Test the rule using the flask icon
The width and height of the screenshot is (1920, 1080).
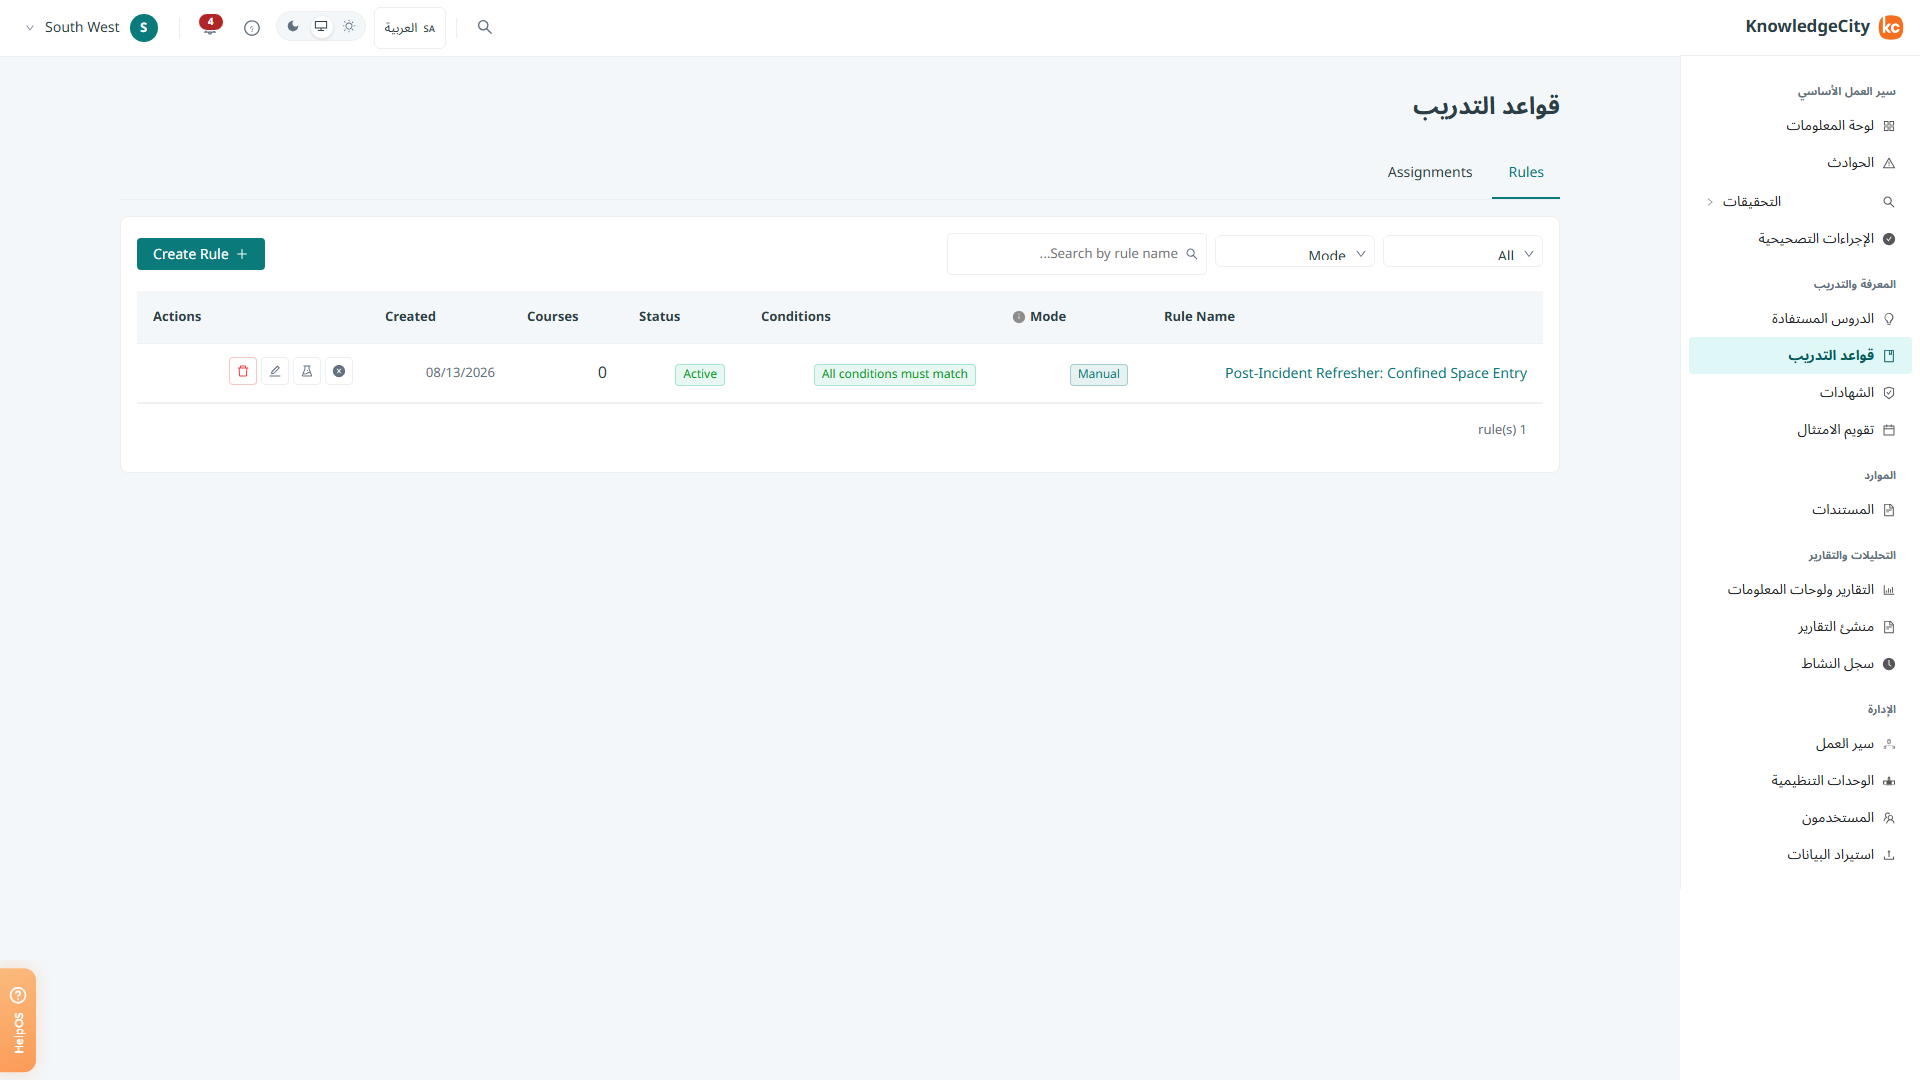click(307, 371)
